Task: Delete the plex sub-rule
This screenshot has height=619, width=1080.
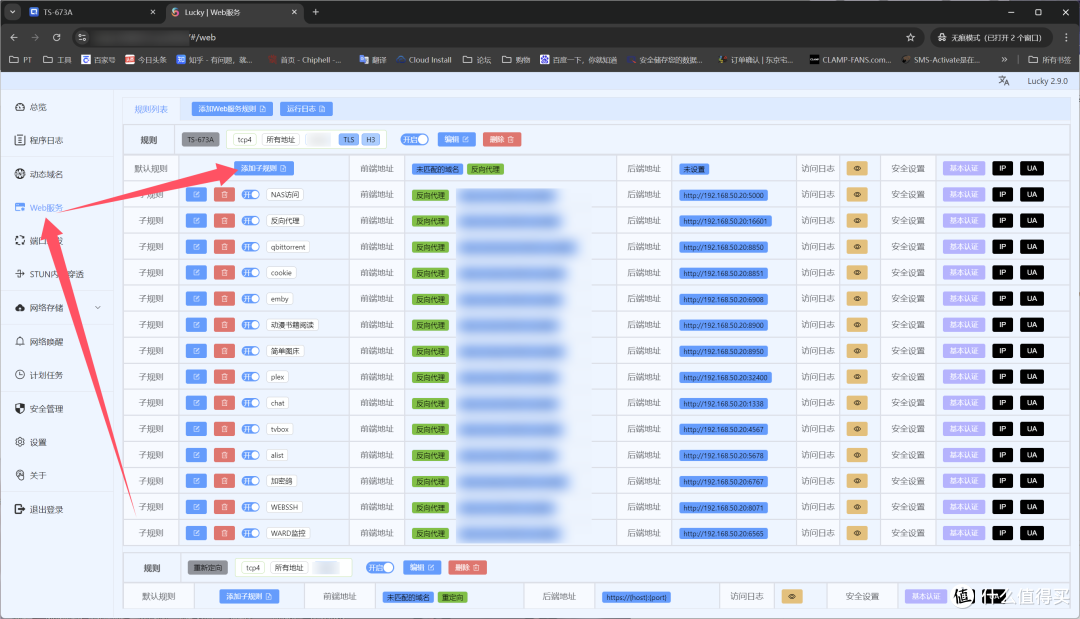Action: point(224,377)
